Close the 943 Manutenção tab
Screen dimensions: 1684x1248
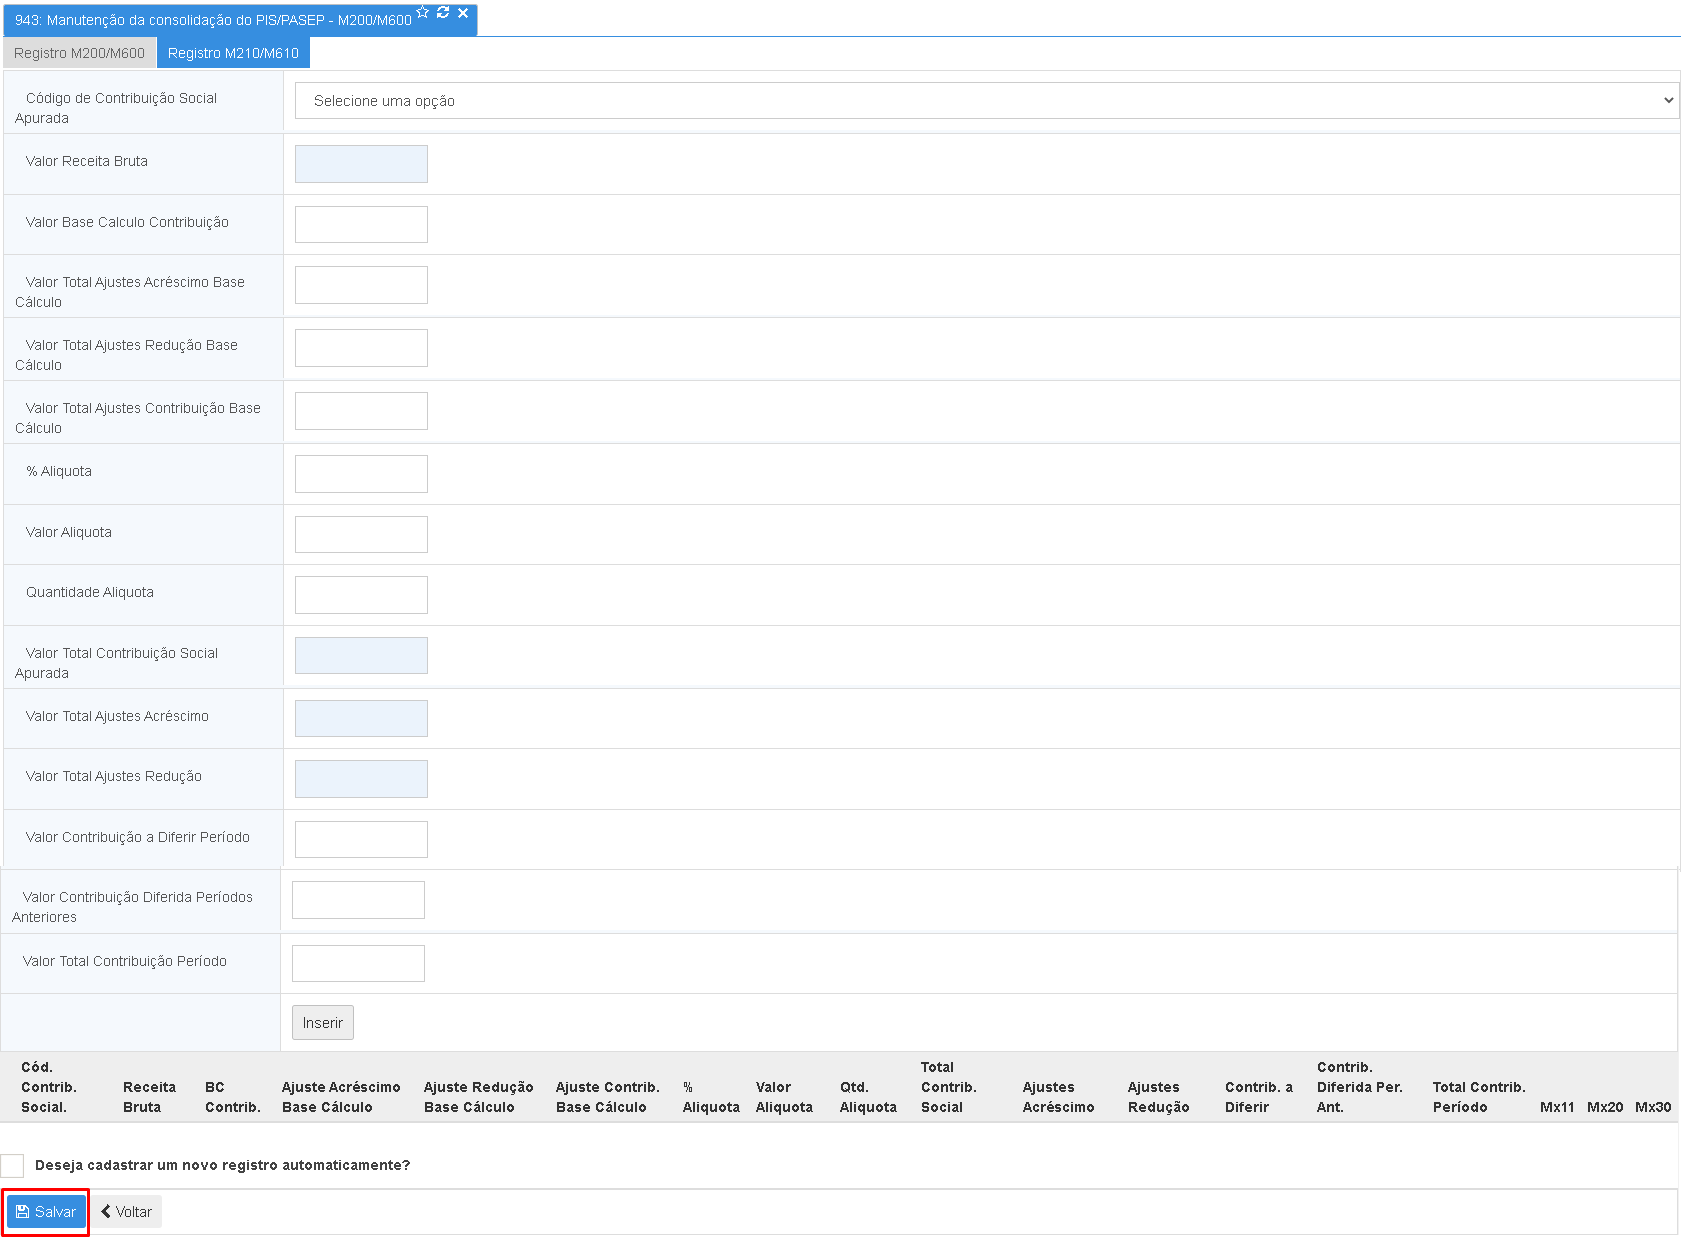coord(463,13)
